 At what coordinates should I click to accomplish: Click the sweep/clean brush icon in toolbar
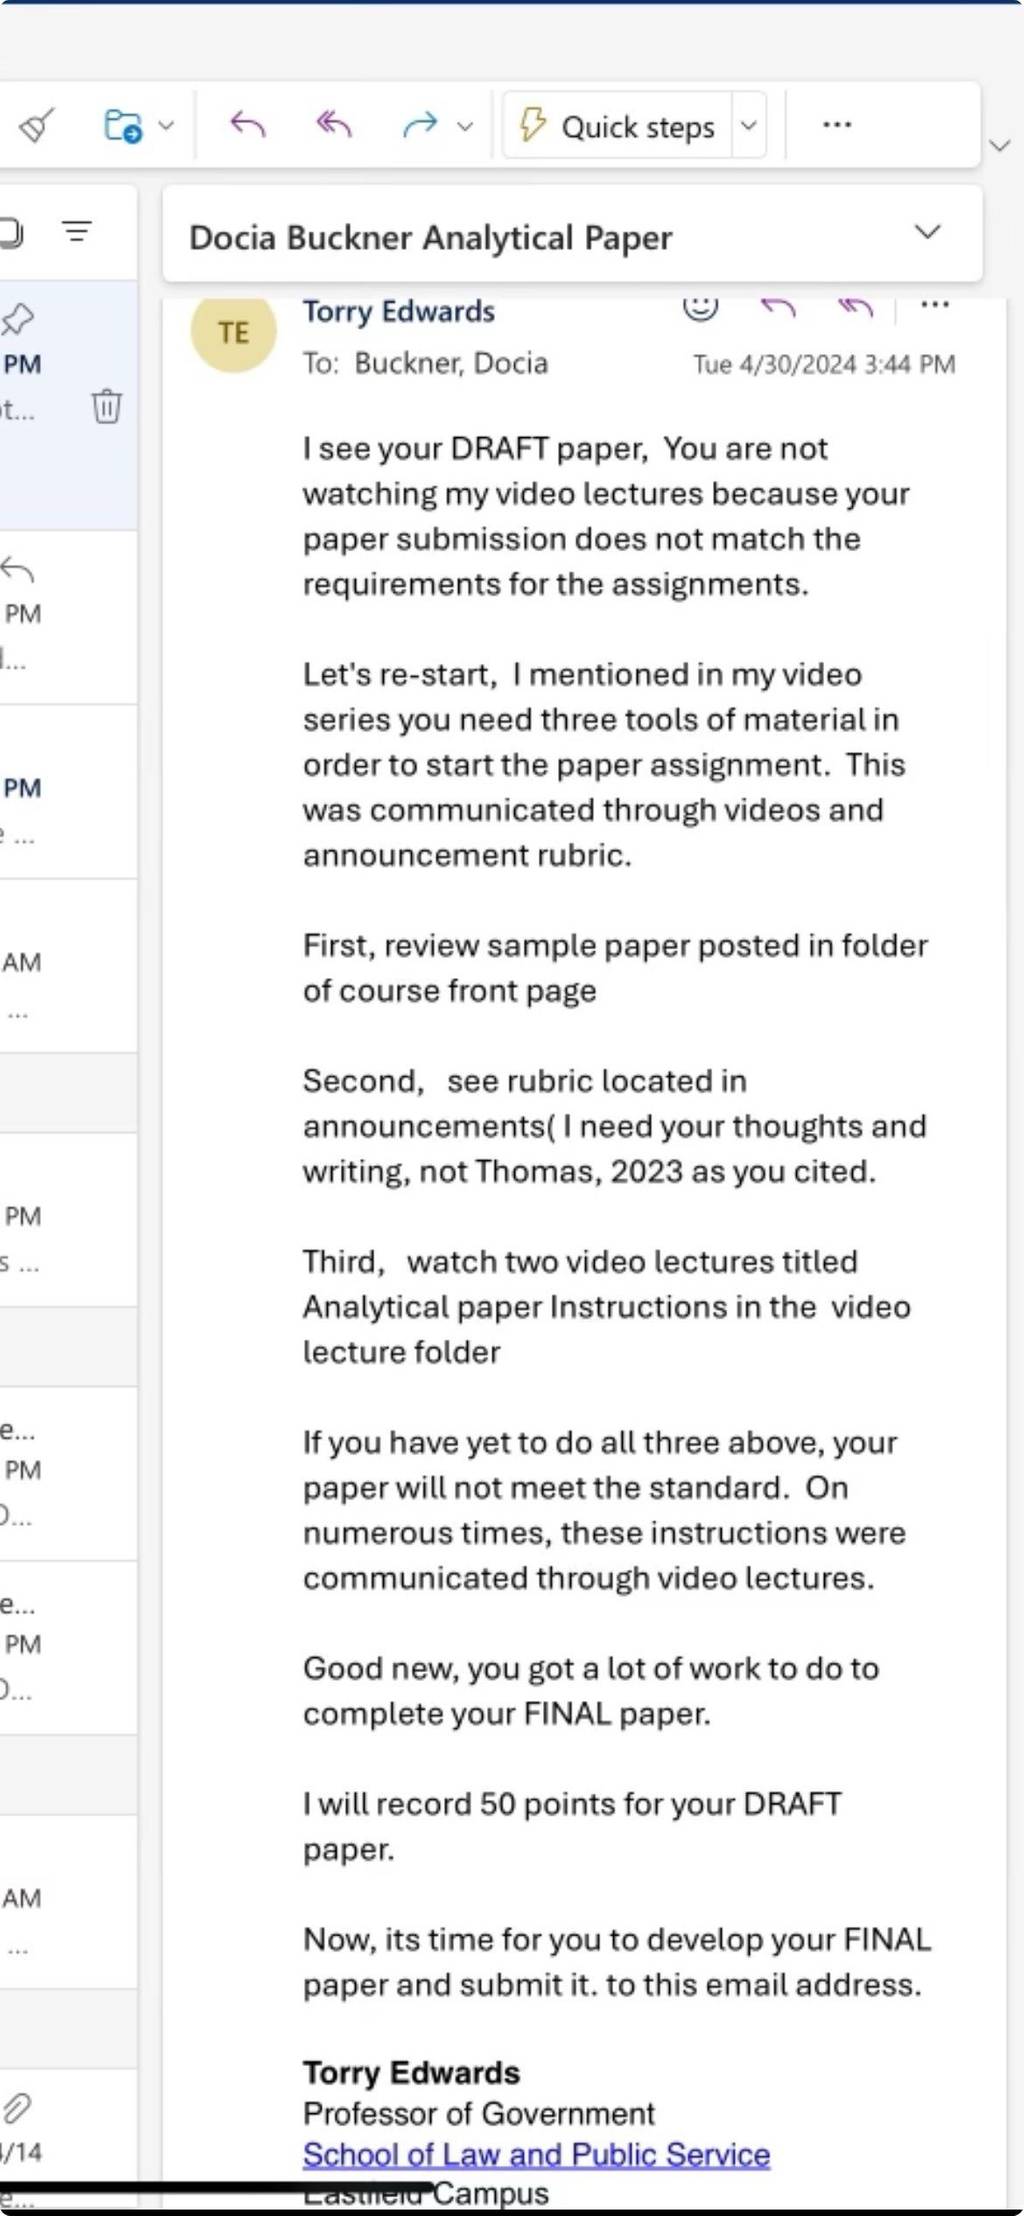[x=37, y=126]
